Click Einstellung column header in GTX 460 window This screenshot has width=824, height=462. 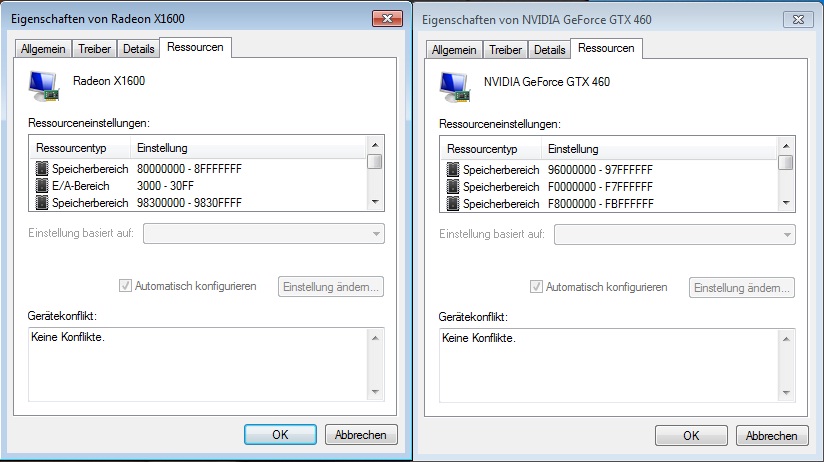click(x=659, y=149)
